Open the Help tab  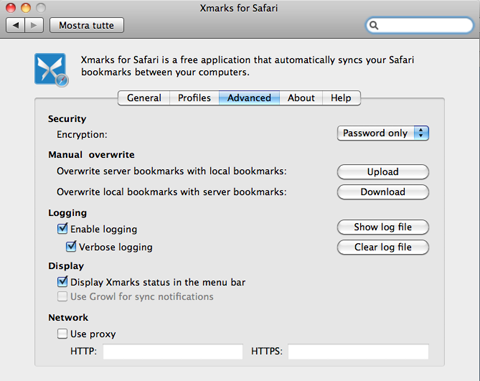[341, 98]
